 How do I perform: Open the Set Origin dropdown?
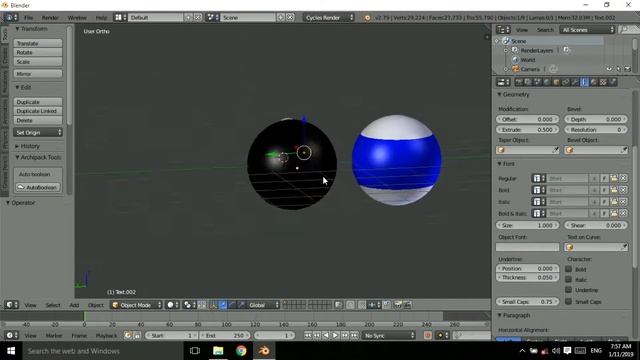click(x=38, y=132)
